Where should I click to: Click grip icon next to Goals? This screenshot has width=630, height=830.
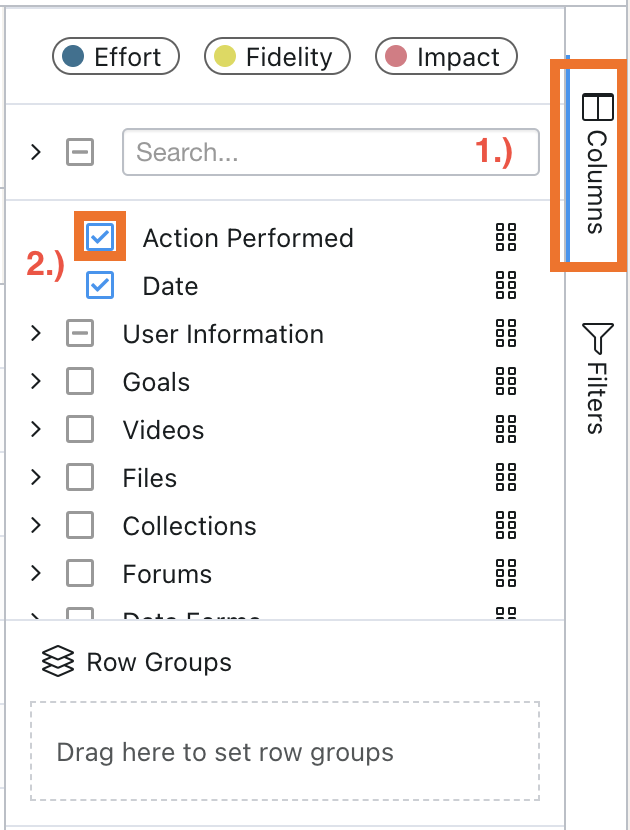pos(506,382)
